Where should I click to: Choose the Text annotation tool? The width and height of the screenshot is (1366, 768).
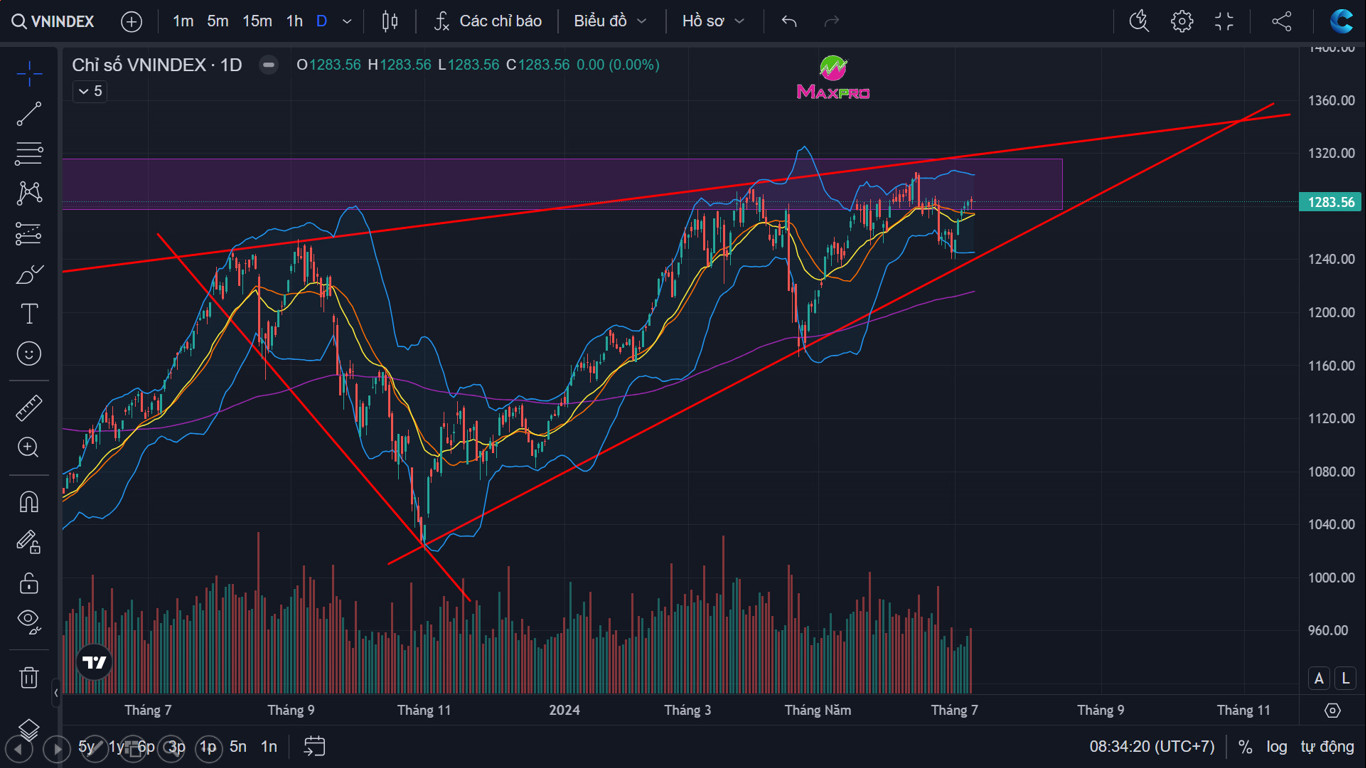click(x=29, y=314)
